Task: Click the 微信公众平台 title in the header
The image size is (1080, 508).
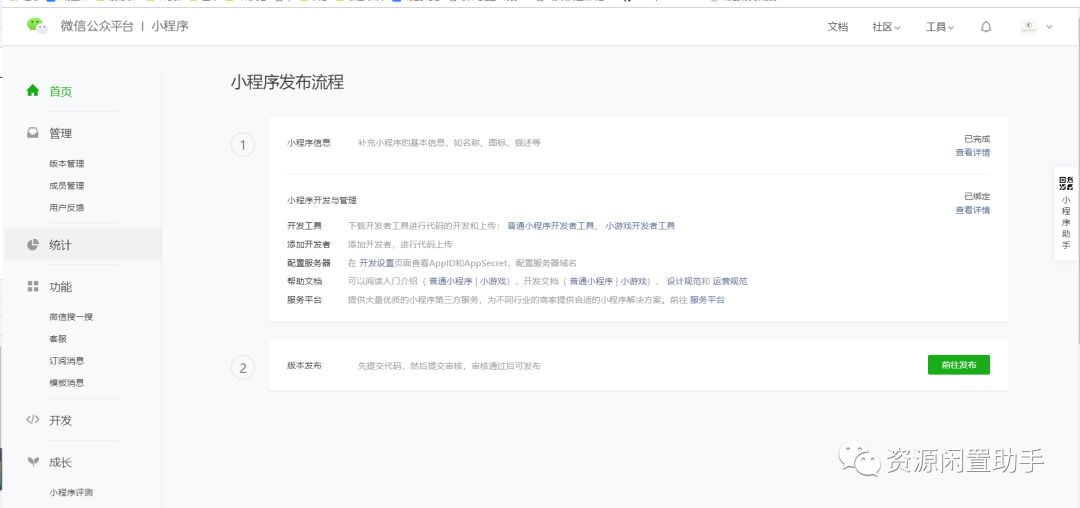Action: coord(97,27)
